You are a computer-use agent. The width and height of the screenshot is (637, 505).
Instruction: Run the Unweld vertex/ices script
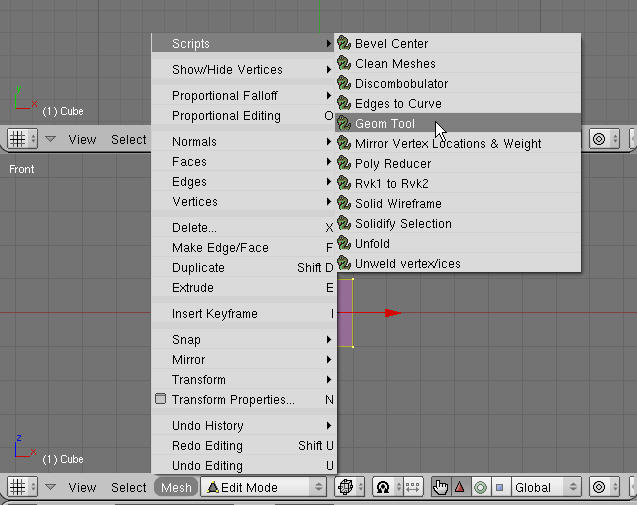click(x=458, y=263)
